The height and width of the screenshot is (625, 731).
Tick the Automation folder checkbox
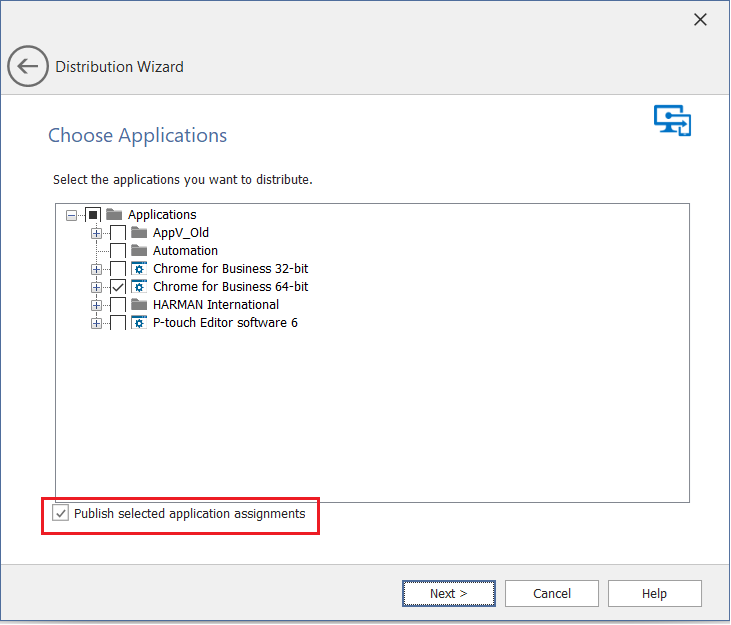point(118,251)
